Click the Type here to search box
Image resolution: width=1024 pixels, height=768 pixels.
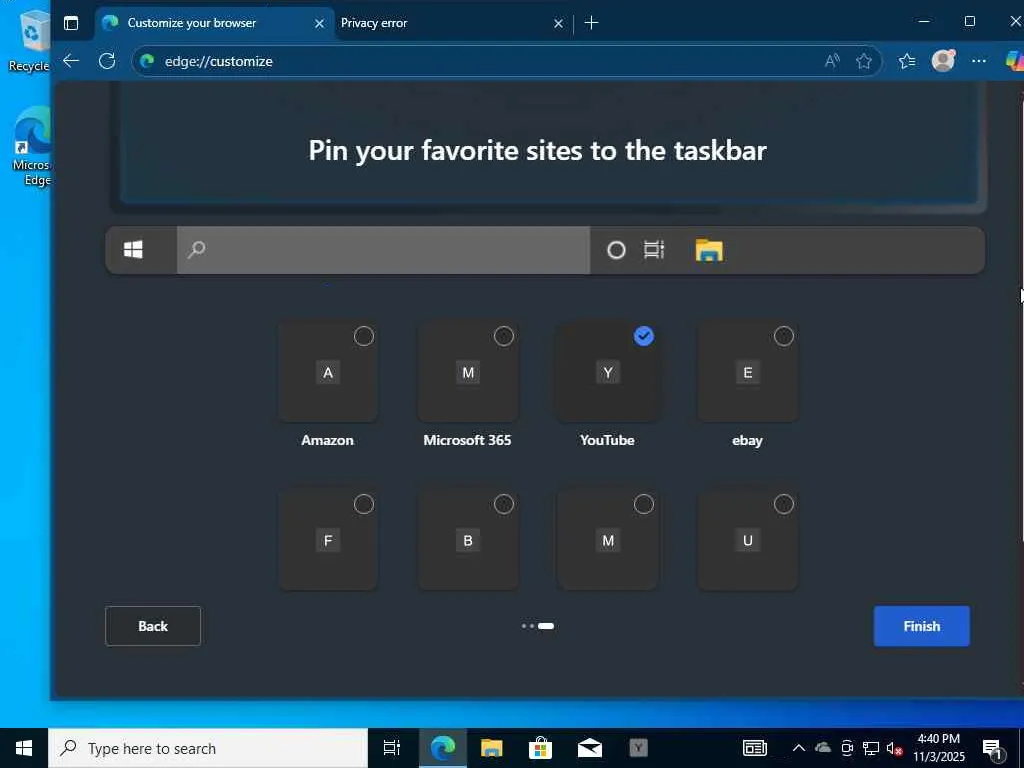coord(208,748)
